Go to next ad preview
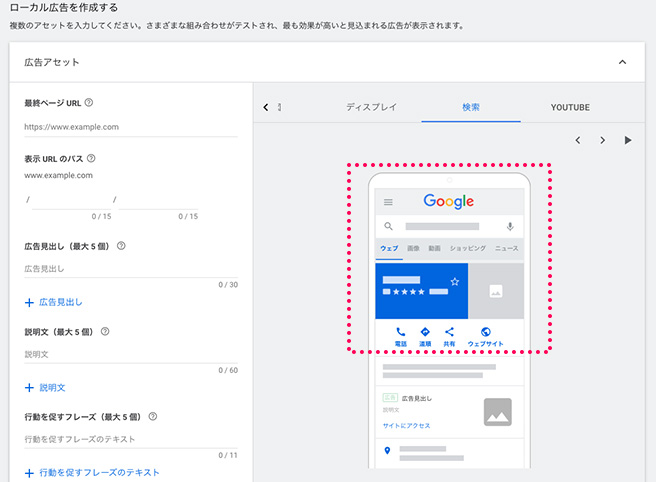The image size is (656, 482). (x=602, y=141)
